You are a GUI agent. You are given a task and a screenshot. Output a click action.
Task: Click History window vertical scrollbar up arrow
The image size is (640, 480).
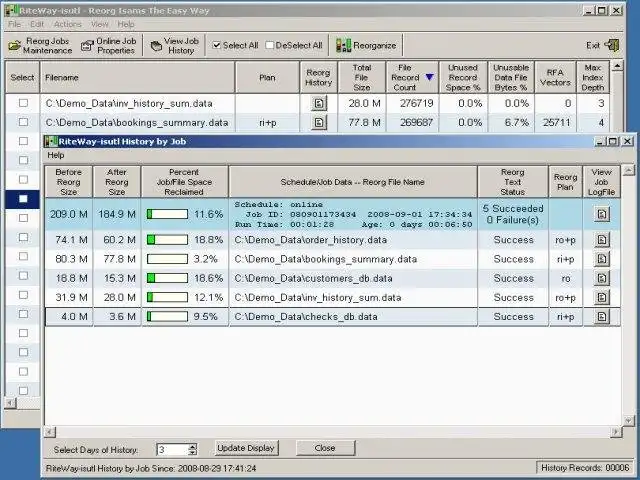point(629,171)
